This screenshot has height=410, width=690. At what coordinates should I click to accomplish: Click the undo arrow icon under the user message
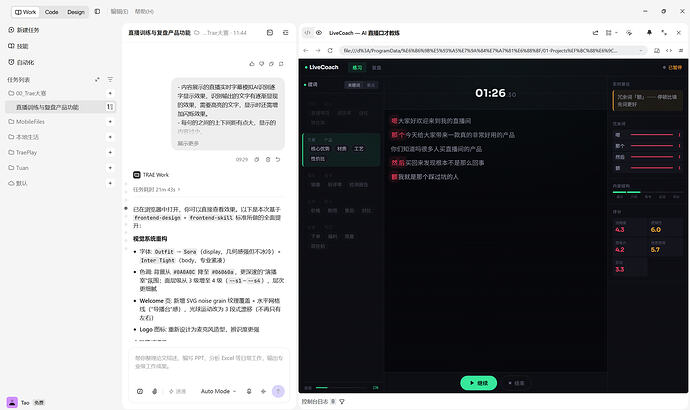tap(278, 159)
